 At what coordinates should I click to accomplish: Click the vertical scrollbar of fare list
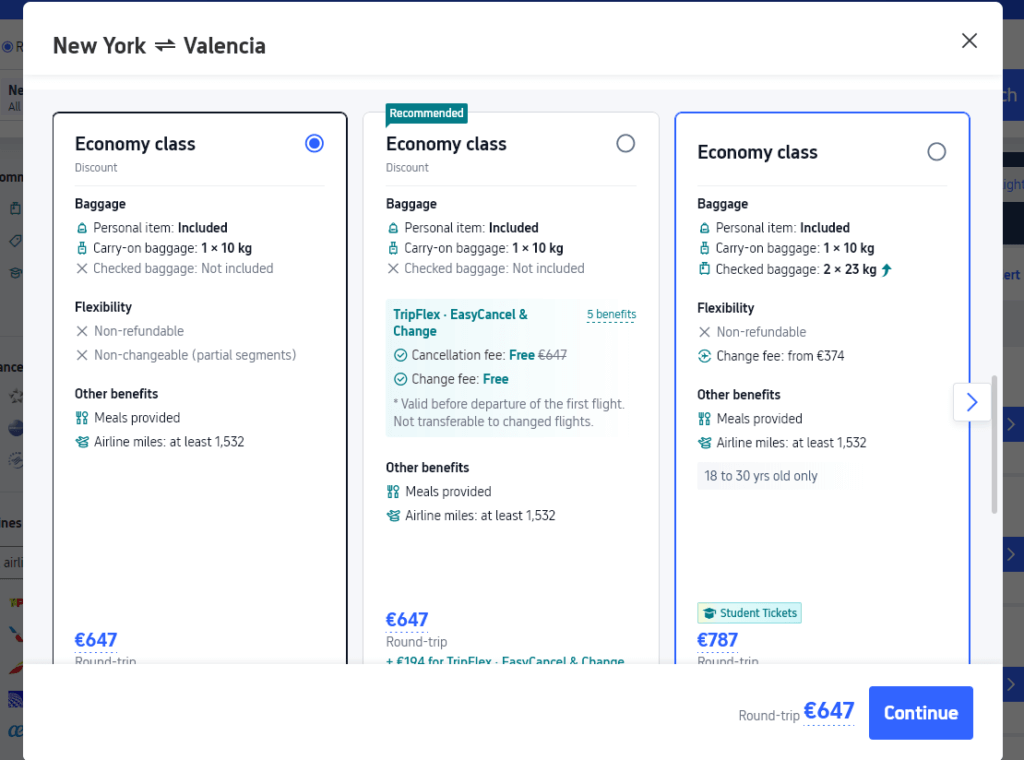(994, 445)
